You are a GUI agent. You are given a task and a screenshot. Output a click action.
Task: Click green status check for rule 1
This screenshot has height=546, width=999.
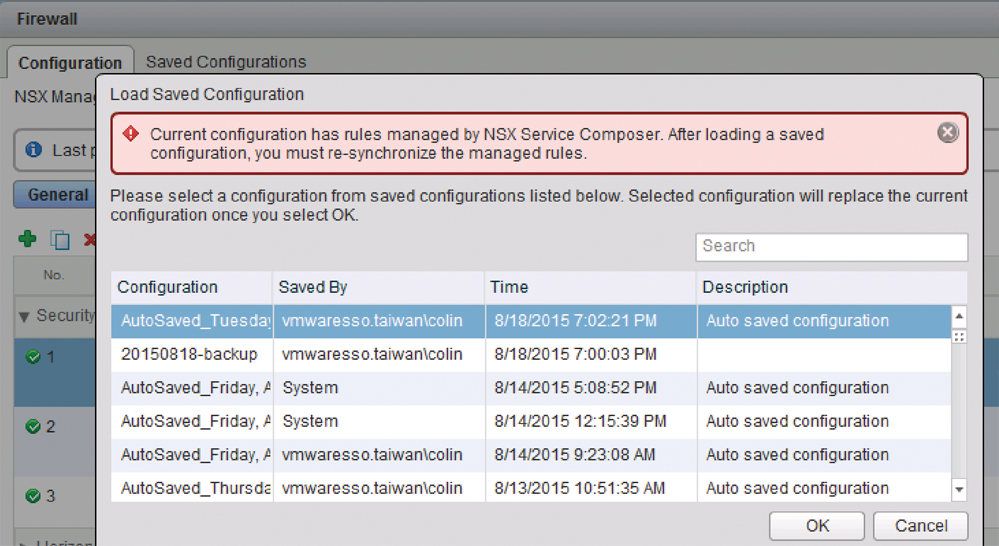[x=33, y=357]
